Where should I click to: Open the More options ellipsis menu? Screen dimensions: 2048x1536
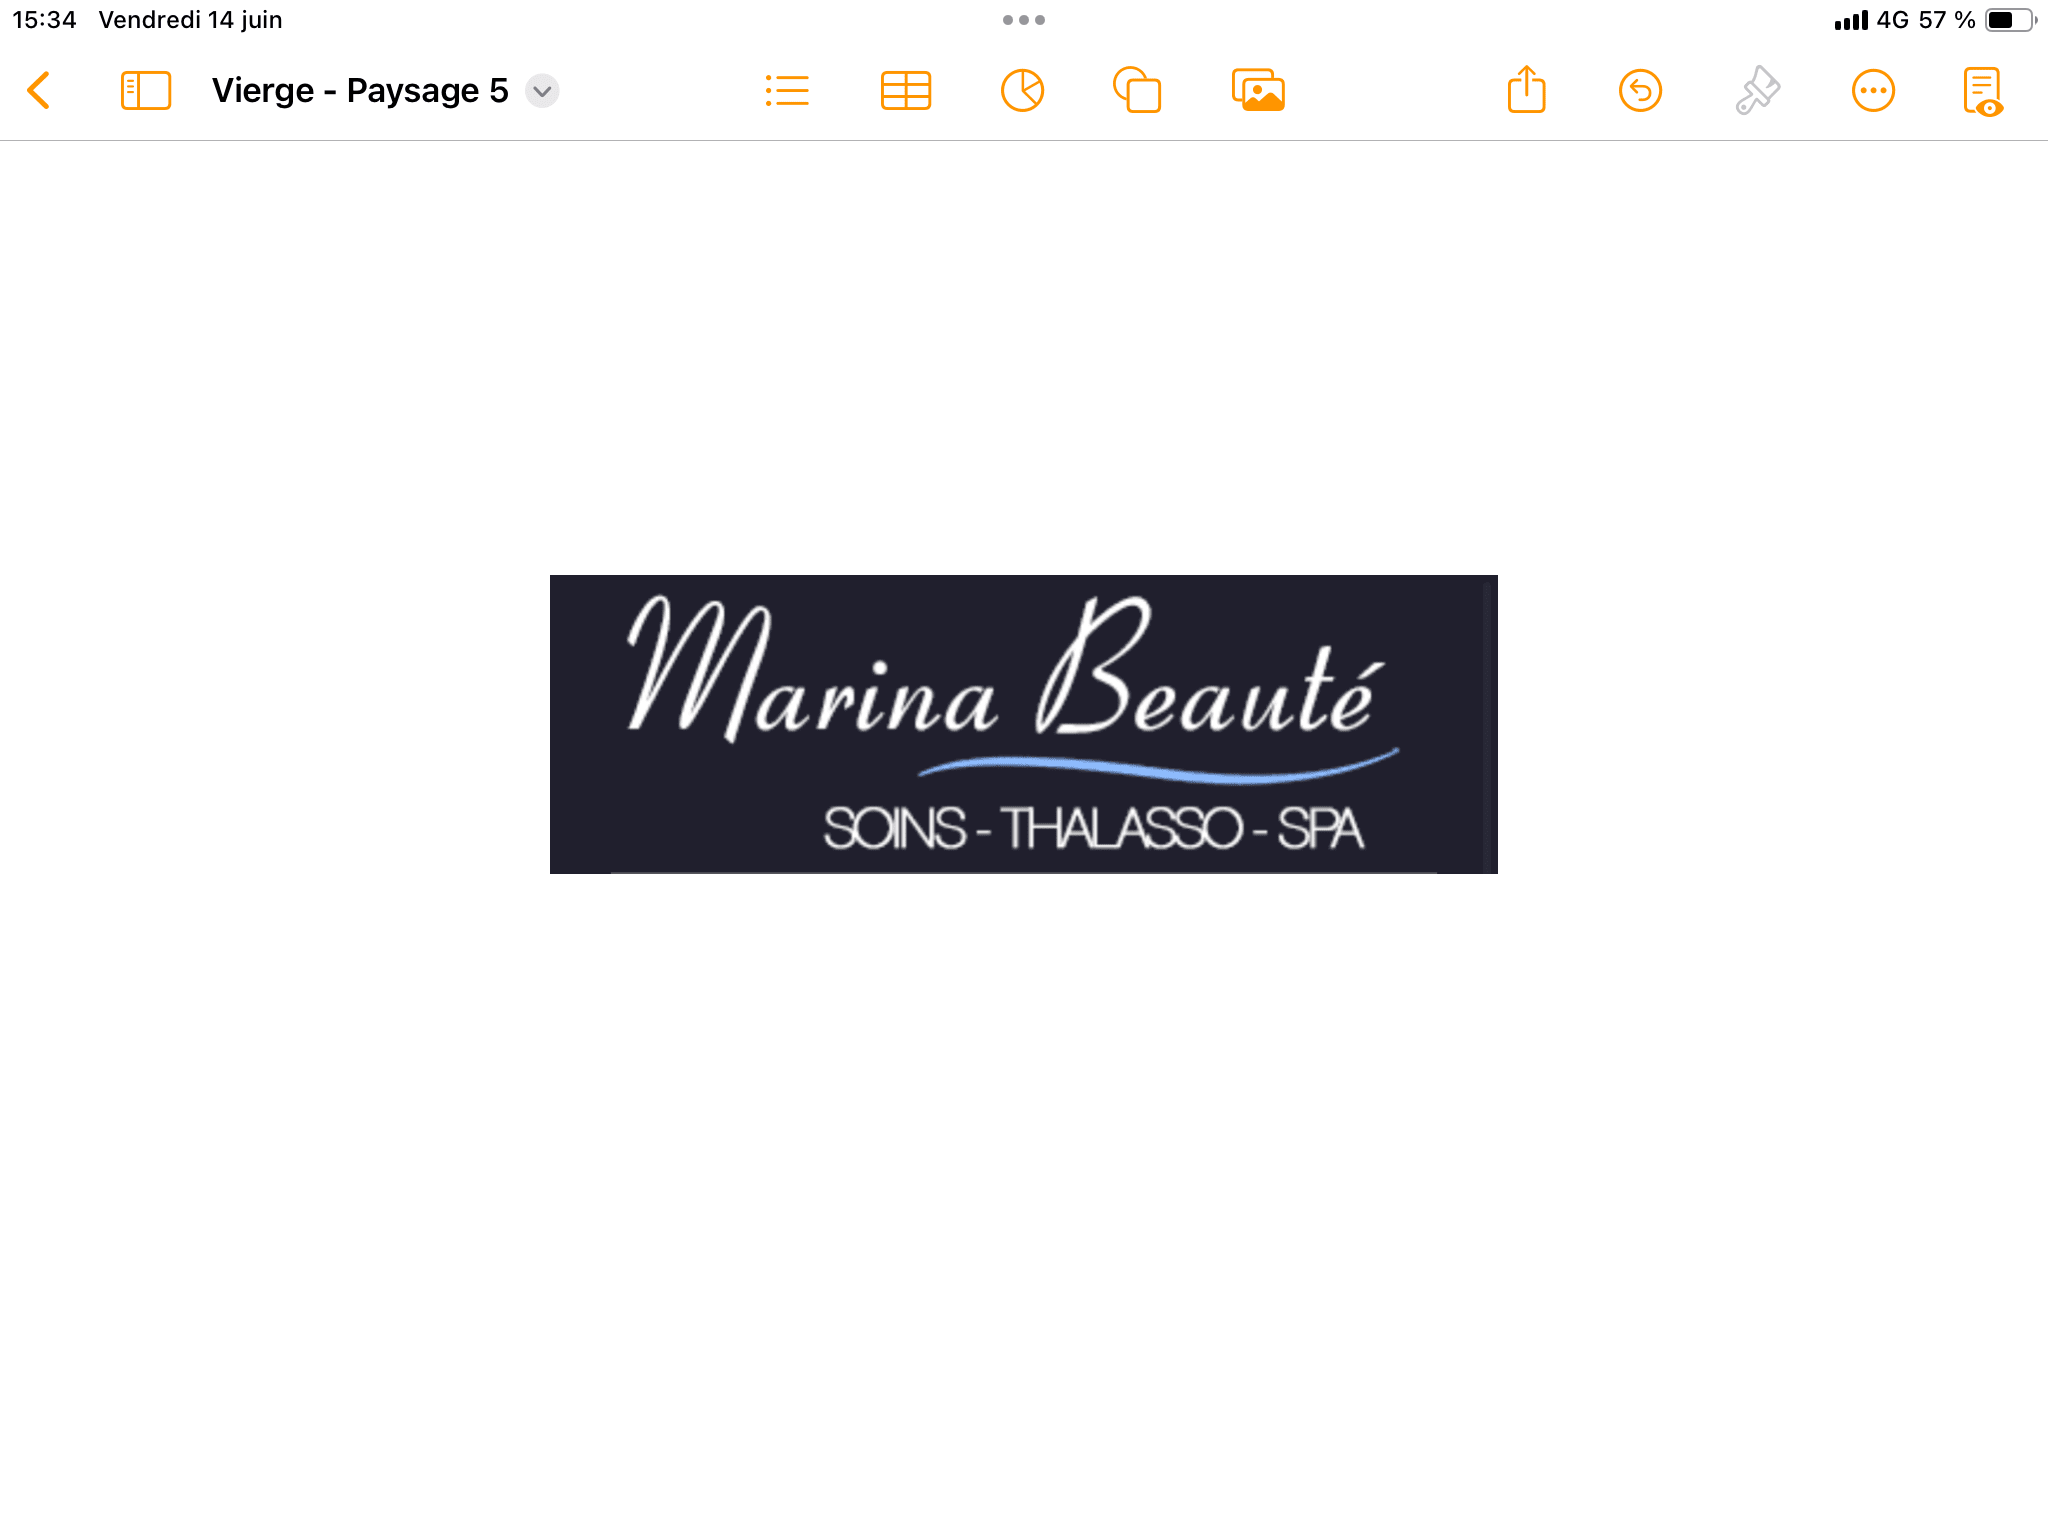coord(1873,91)
